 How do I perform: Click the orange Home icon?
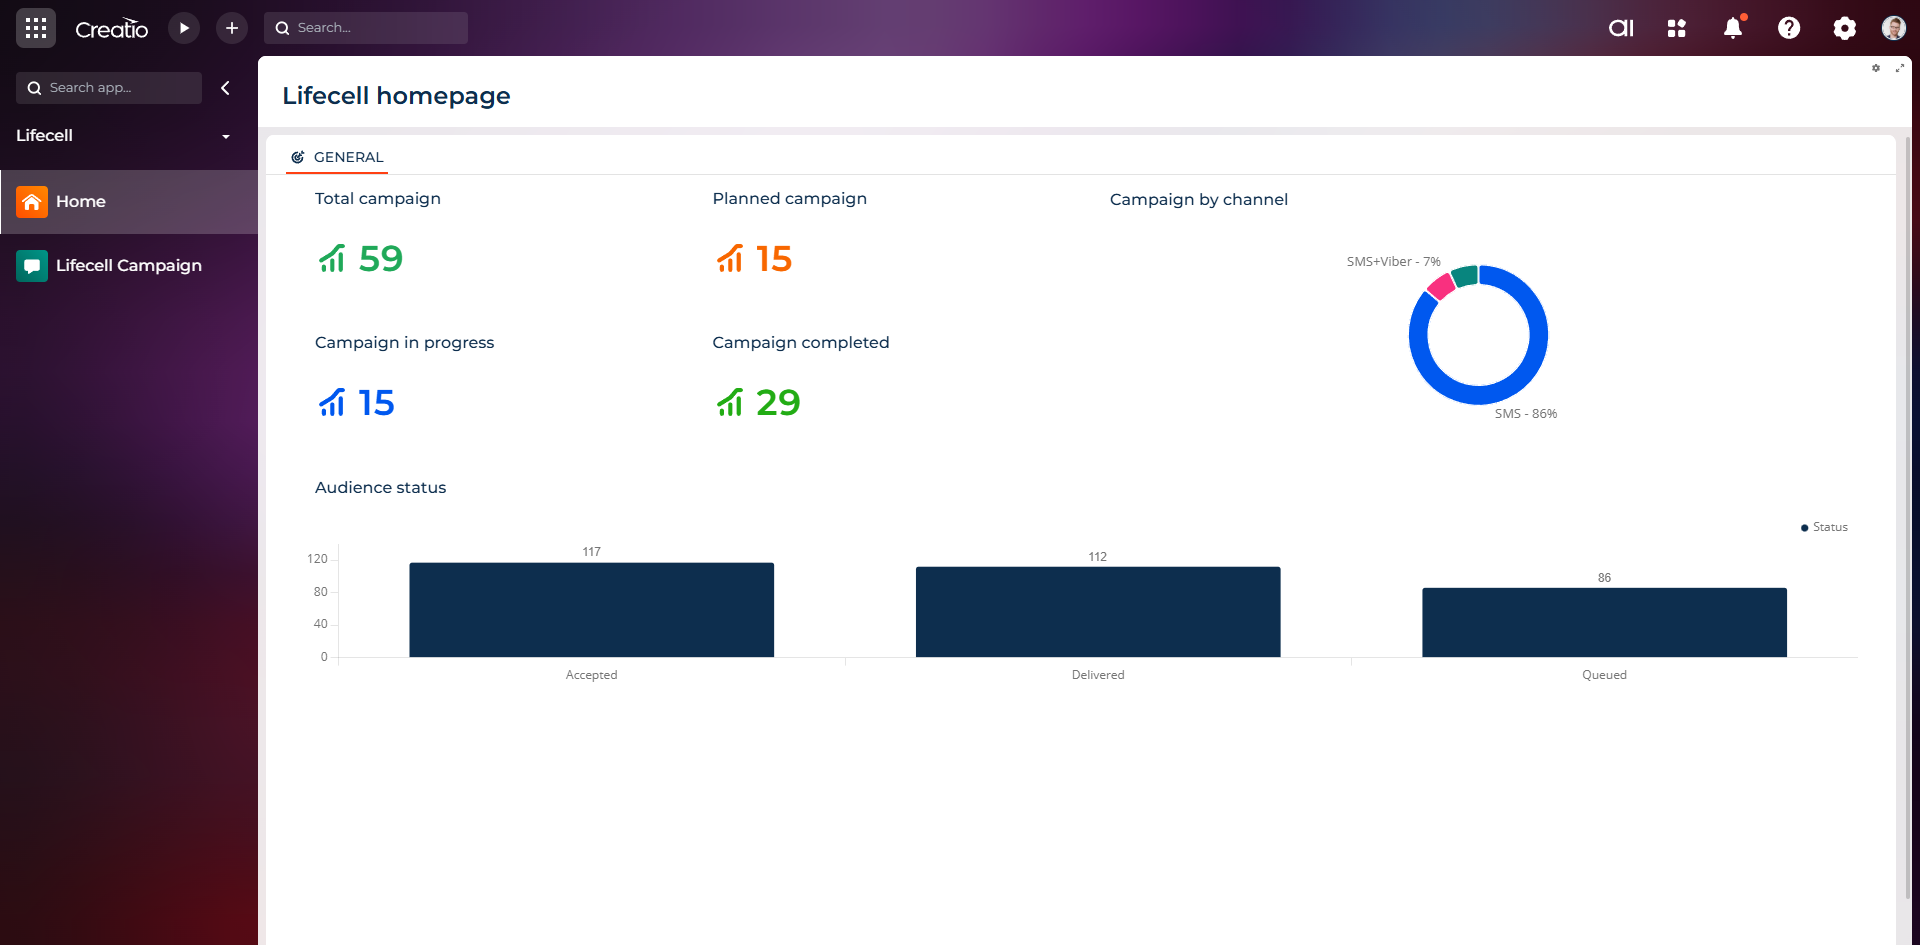(32, 202)
